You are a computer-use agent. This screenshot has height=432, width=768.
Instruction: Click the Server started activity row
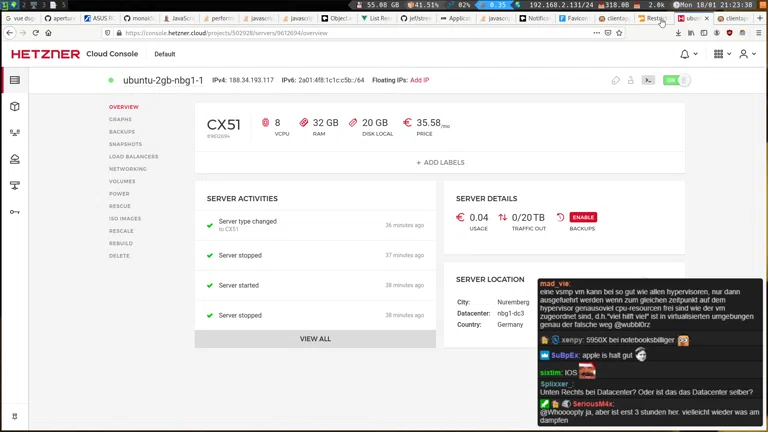[315, 285]
